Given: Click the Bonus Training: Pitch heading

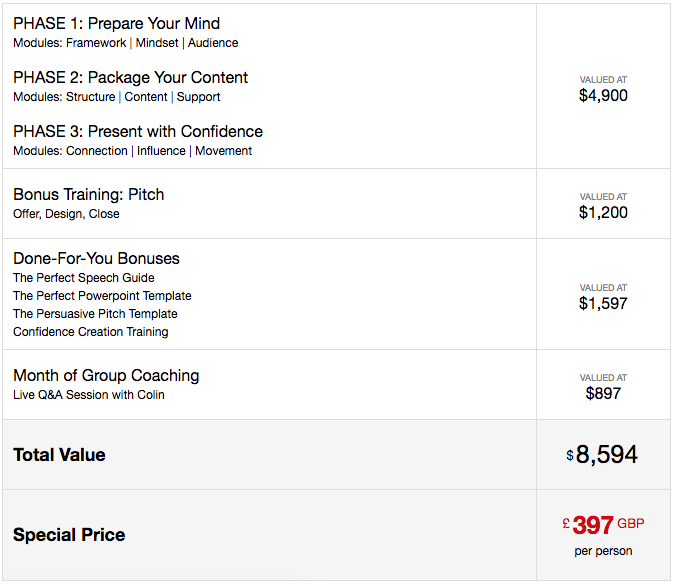Looking at the screenshot, I should point(88,194).
